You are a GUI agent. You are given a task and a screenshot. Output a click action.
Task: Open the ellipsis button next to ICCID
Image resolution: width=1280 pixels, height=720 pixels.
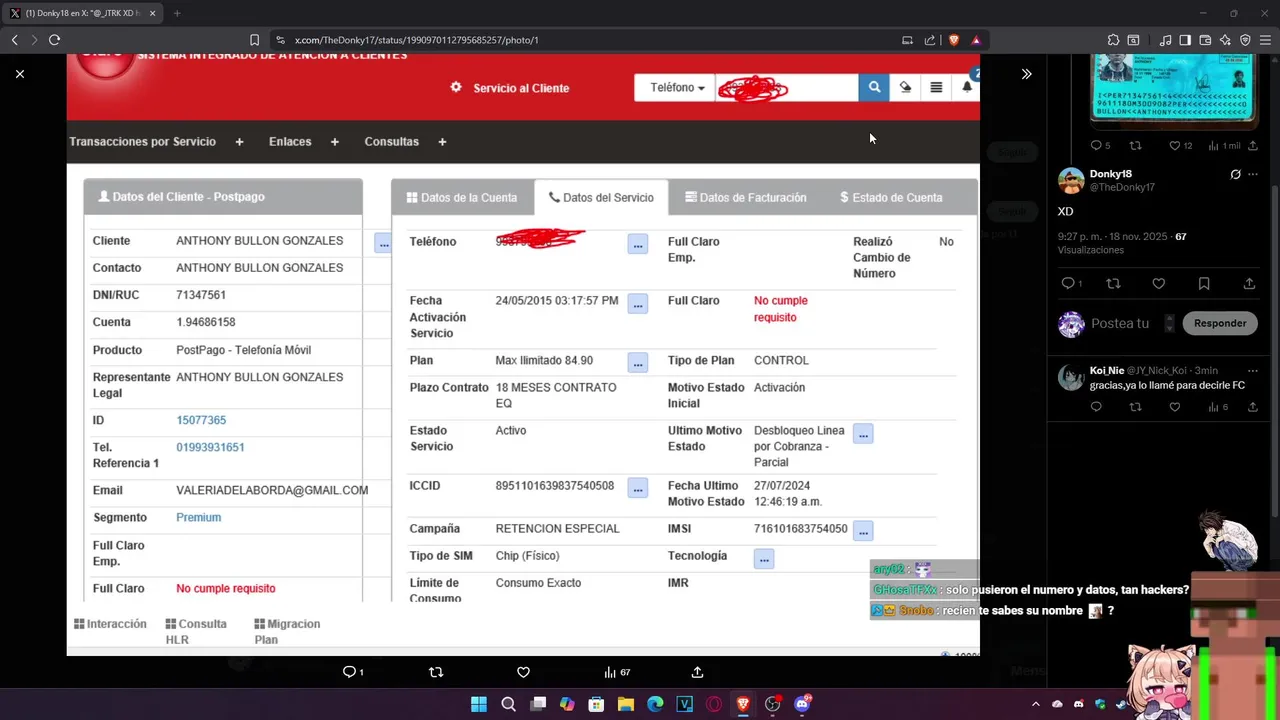point(638,488)
